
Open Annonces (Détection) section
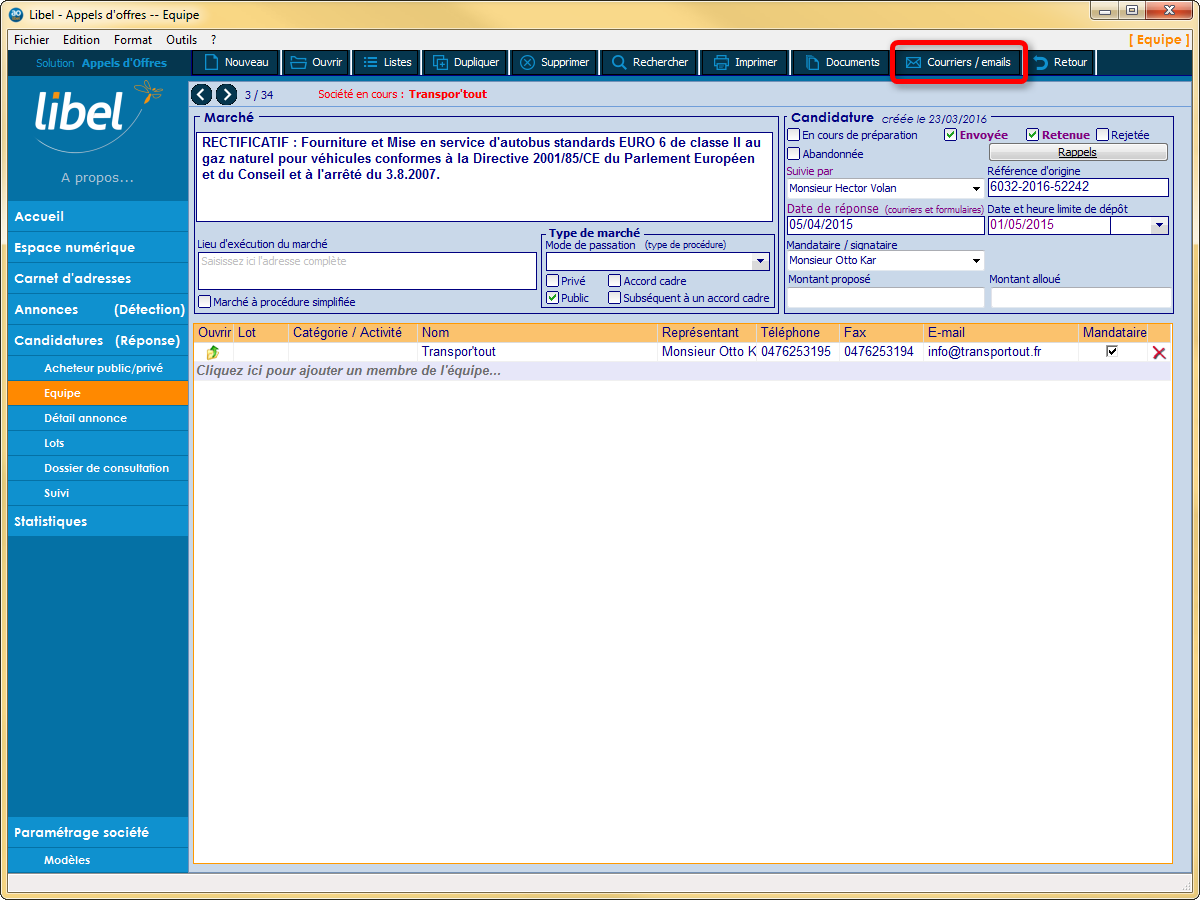pyautogui.click(x=97, y=309)
